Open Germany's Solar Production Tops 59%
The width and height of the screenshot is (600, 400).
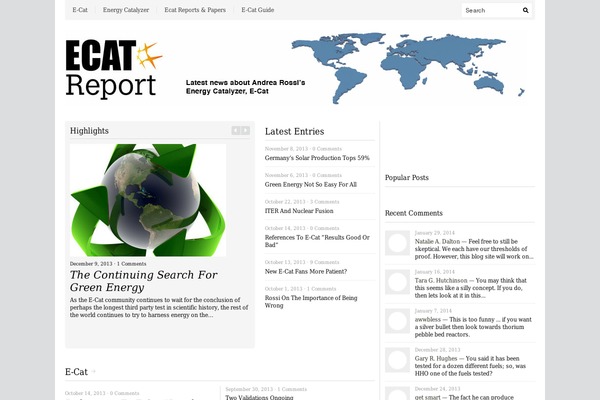click(x=317, y=158)
